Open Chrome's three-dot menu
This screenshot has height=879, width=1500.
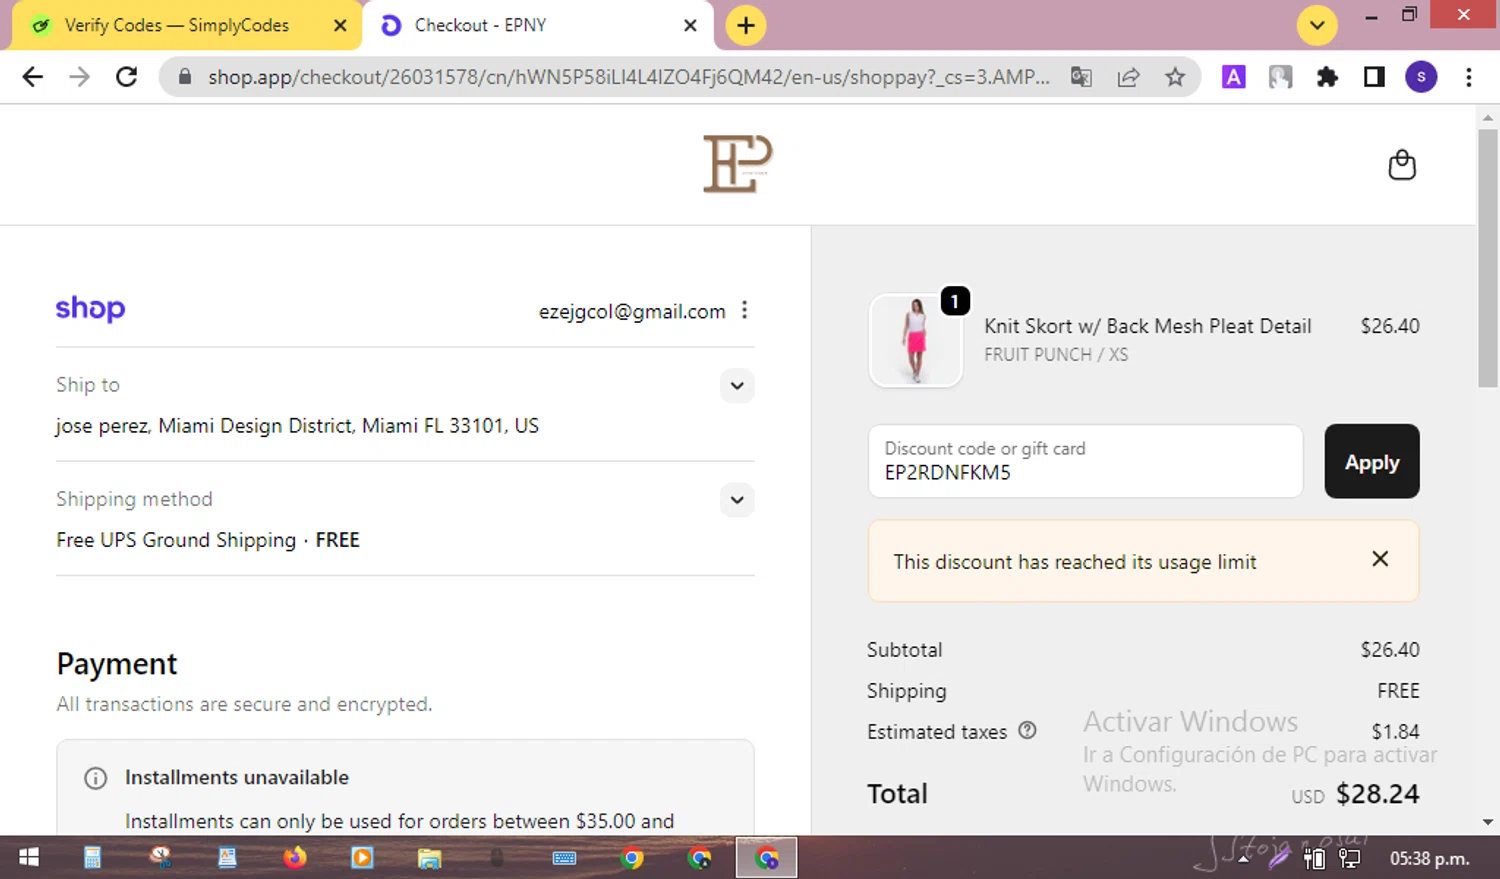pyautogui.click(x=1469, y=77)
